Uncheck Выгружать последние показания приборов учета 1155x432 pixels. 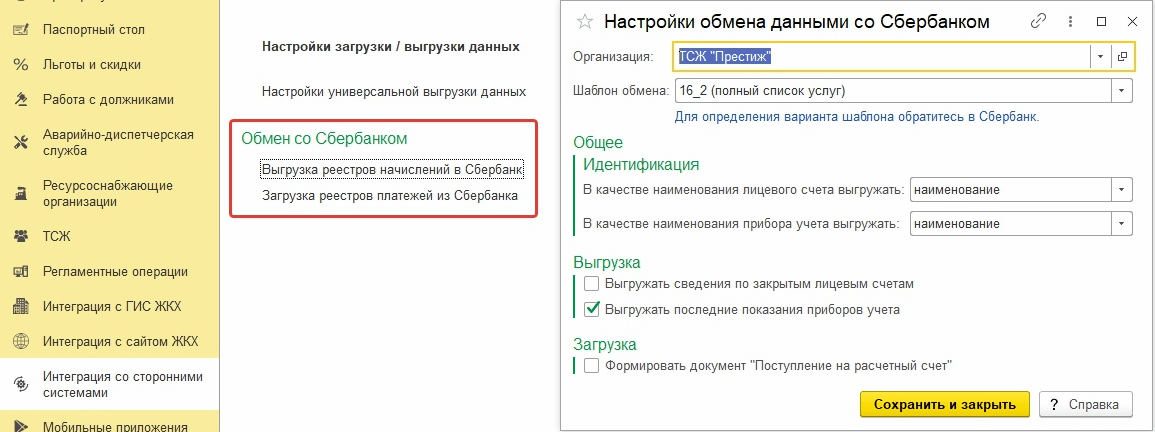[x=591, y=310]
